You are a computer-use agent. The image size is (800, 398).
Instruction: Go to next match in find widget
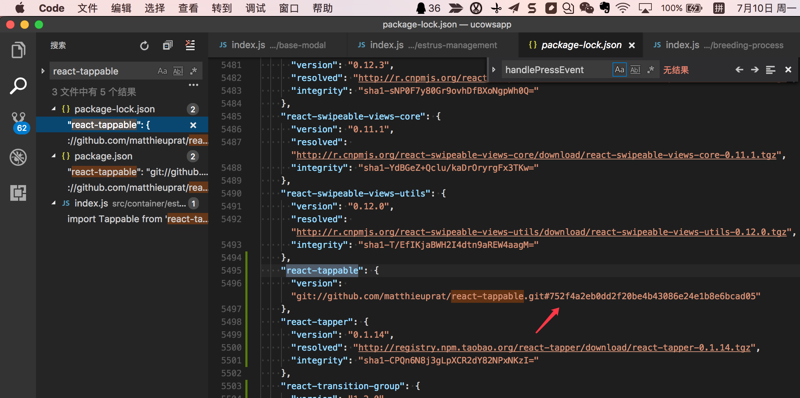pos(755,70)
